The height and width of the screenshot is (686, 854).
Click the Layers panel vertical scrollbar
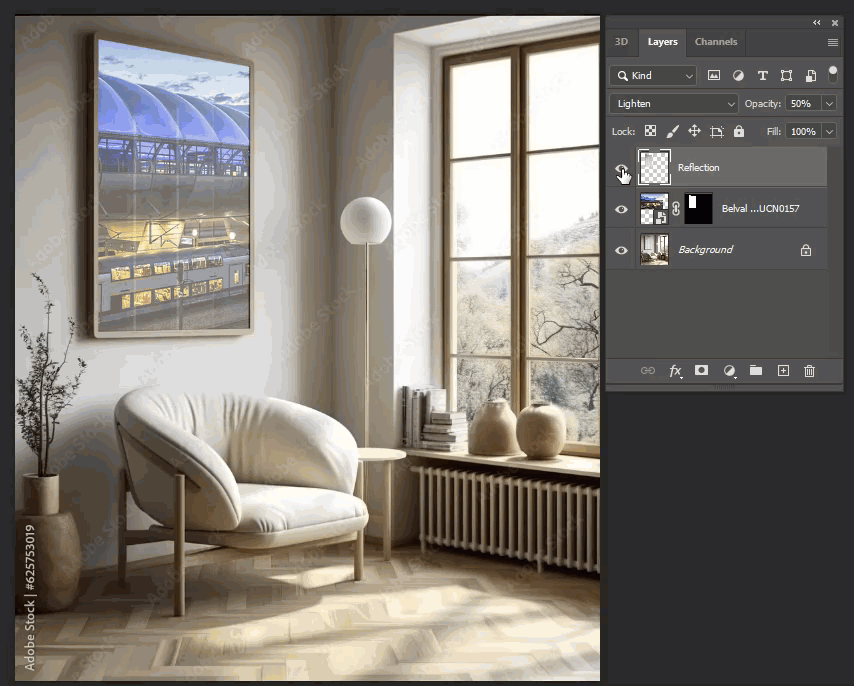835,250
